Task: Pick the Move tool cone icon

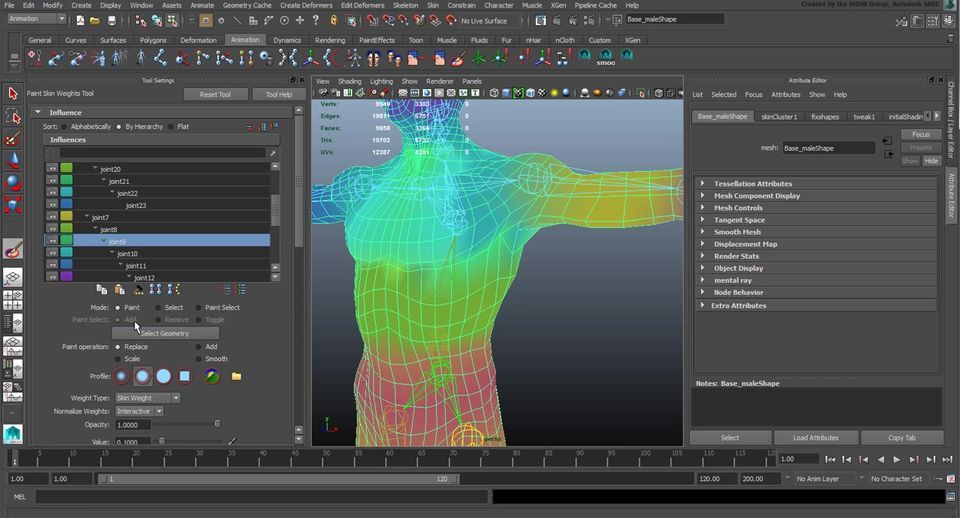Action: pos(13,160)
